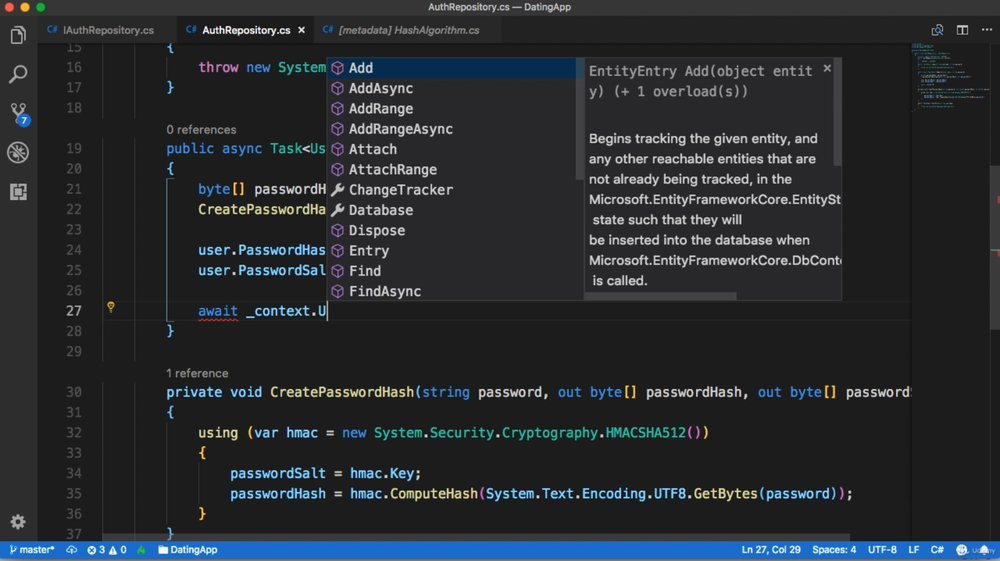This screenshot has width=1000, height=561.
Task: Close the suggestion documentation panel
Action: tap(827, 68)
